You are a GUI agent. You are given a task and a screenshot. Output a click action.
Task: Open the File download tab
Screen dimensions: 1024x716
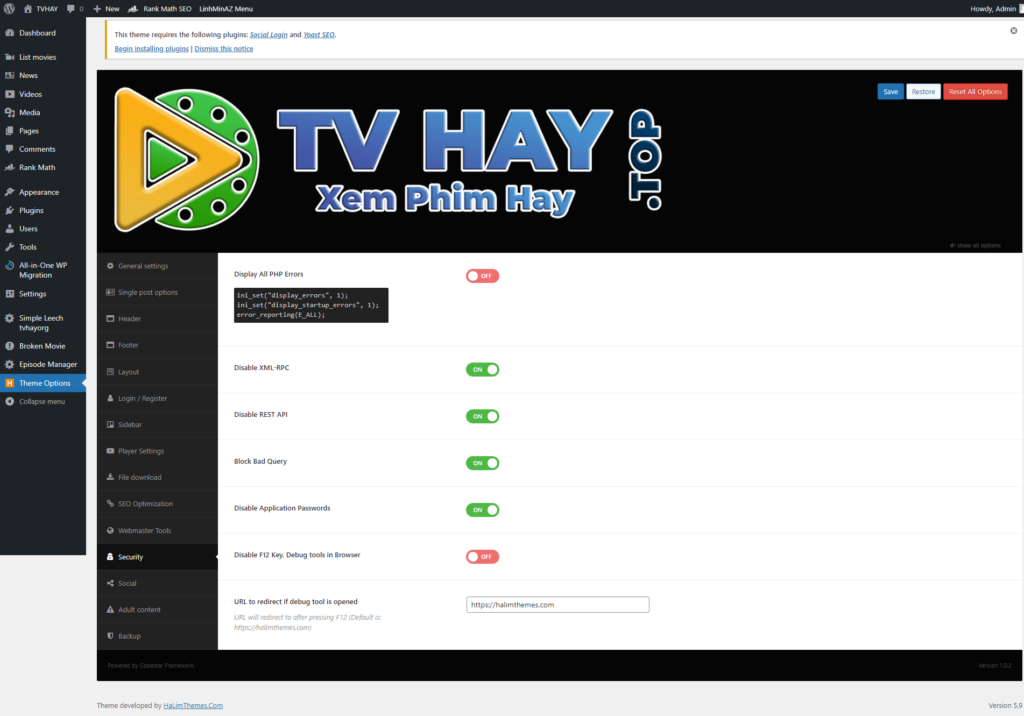click(x=157, y=478)
